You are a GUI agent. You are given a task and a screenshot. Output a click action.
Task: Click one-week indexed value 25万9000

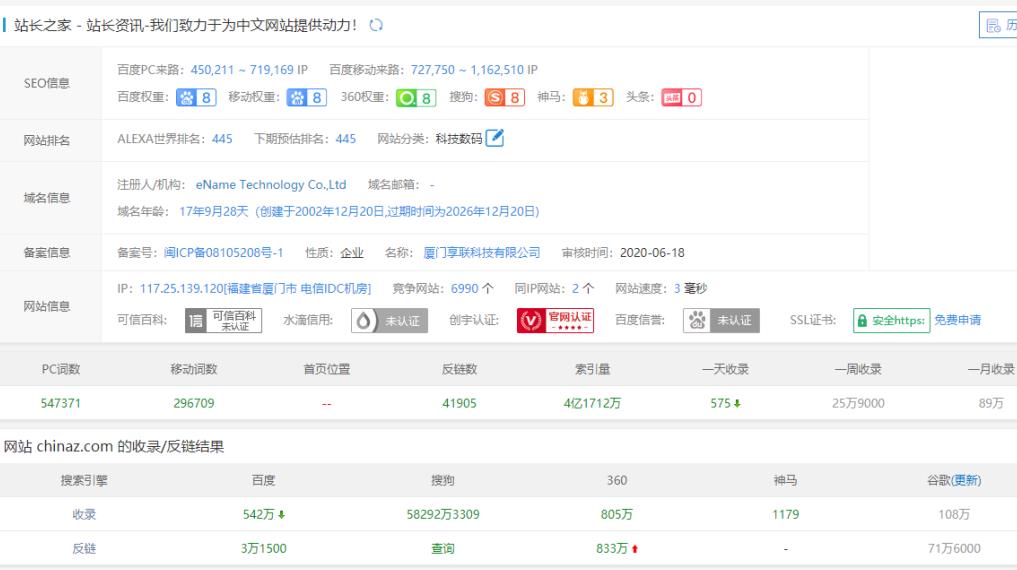pos(858,403)
